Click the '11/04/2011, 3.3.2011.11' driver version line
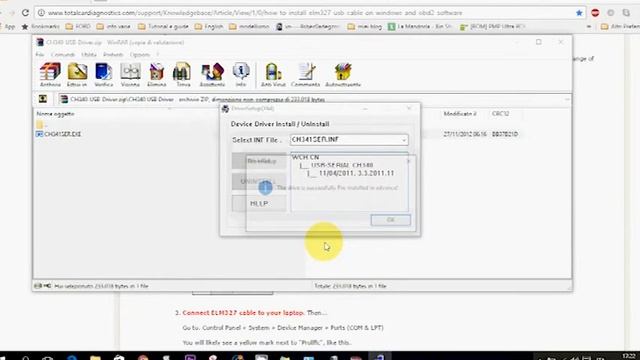Viewport: 640px width, 360px height. coord(356,173)
